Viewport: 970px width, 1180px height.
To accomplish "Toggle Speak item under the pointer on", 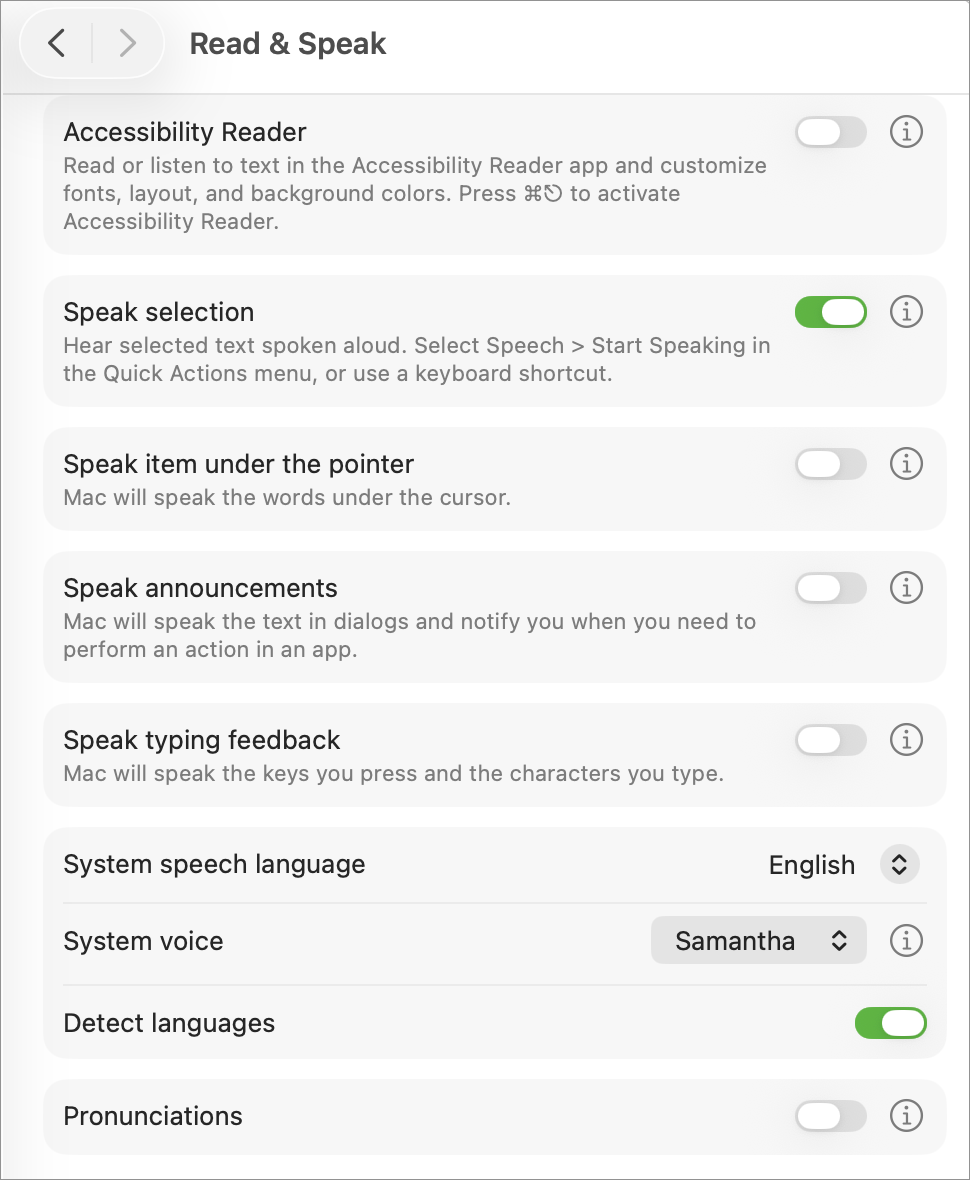I will click(x=830, y=464).
